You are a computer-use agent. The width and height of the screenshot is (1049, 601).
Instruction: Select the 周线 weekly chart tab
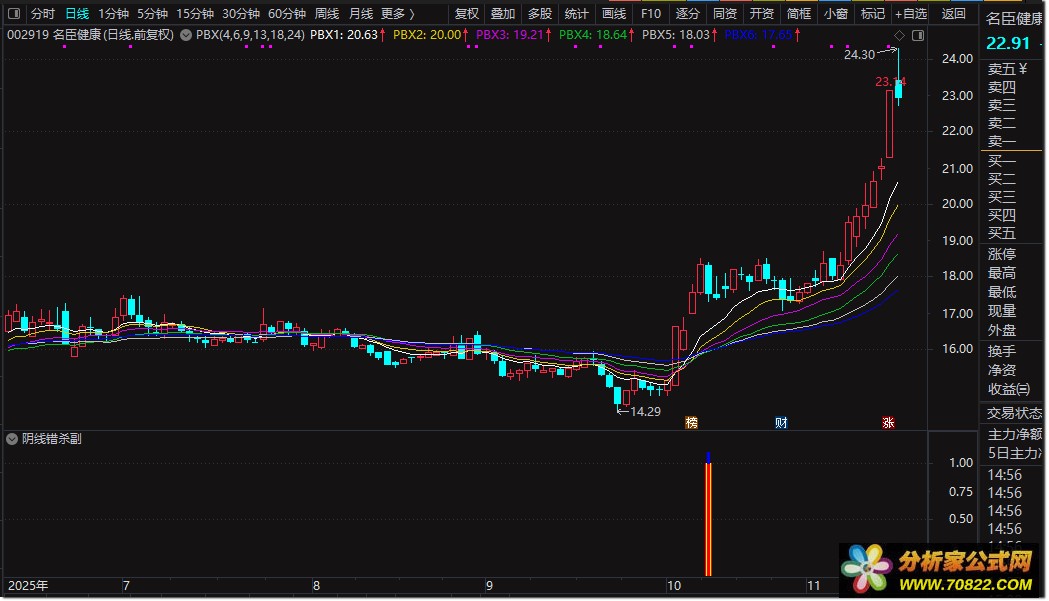point(327,13)
